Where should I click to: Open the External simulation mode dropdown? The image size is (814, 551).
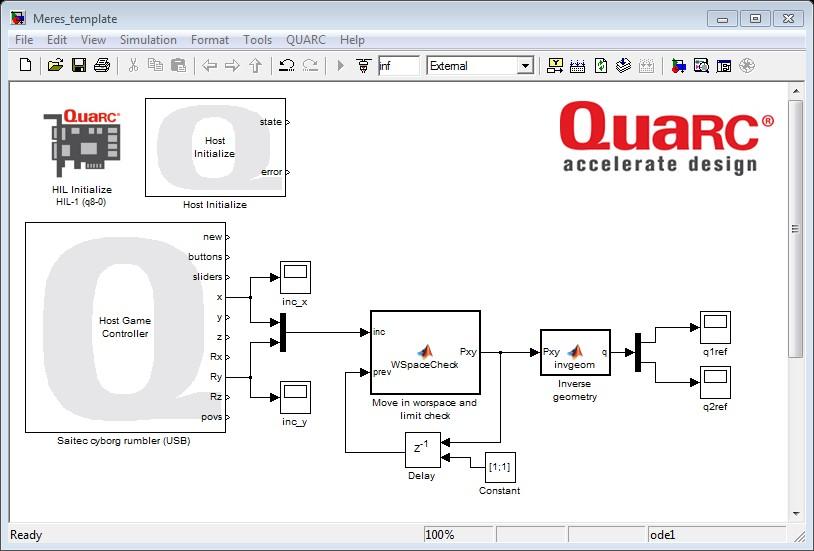click(525, 66)
